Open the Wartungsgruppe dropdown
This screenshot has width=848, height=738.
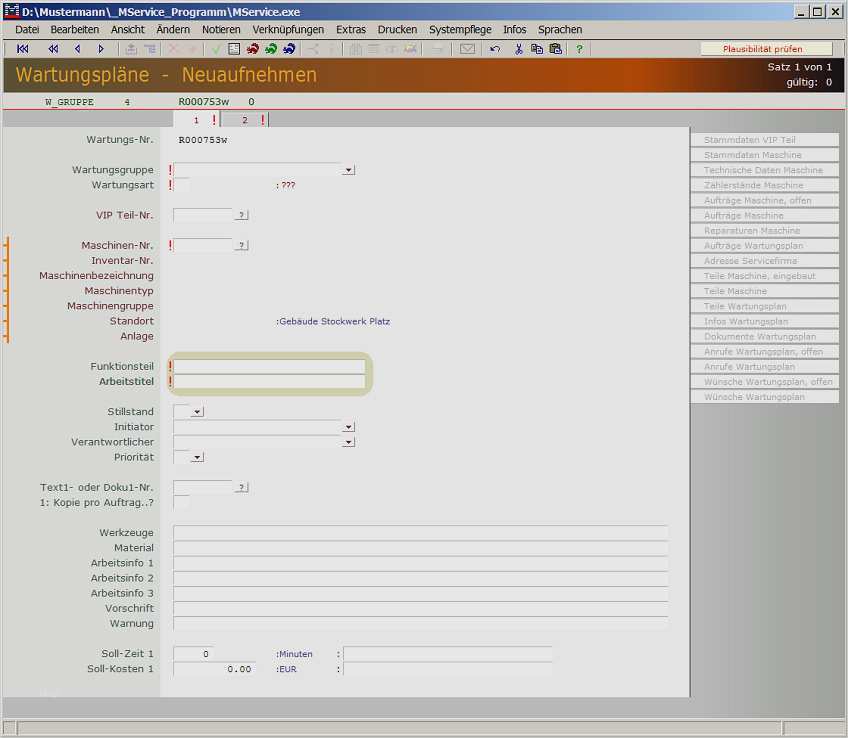pyautogui.click(x=348, y=169)
